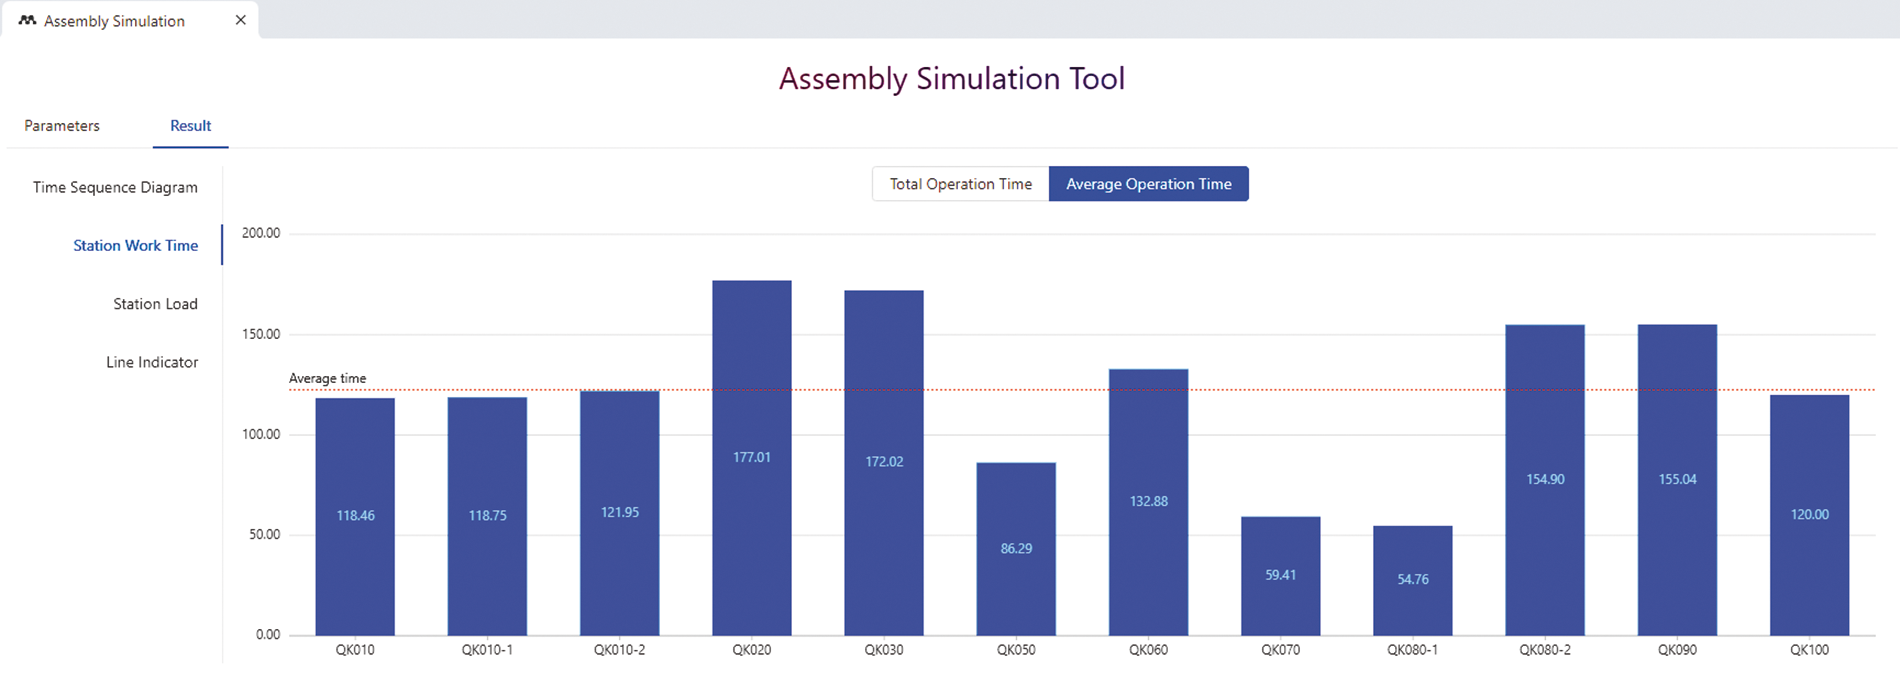Open Time Sequence Diagram view

coord(115,188)
